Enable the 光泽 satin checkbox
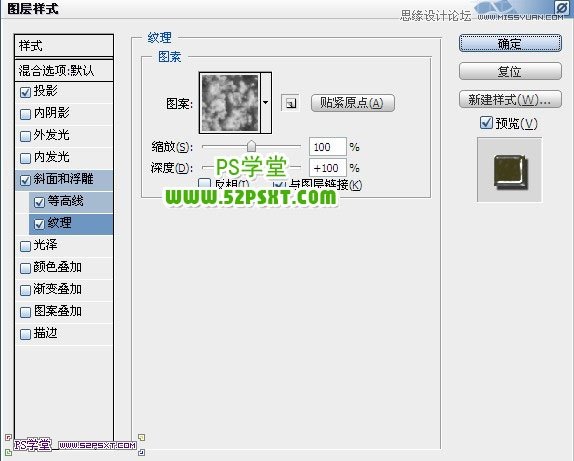The image size is (574, 461). pyautogui.click(x=25, y=246)
